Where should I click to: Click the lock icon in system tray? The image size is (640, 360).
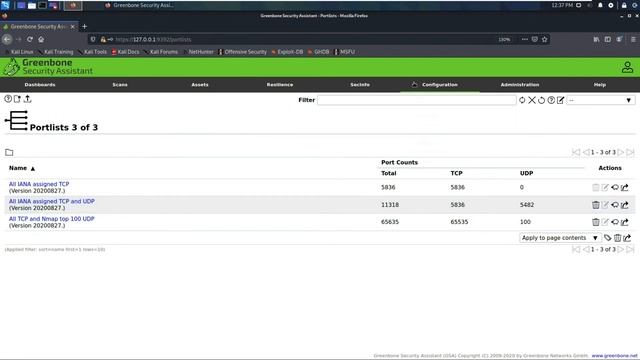(624, 5)
